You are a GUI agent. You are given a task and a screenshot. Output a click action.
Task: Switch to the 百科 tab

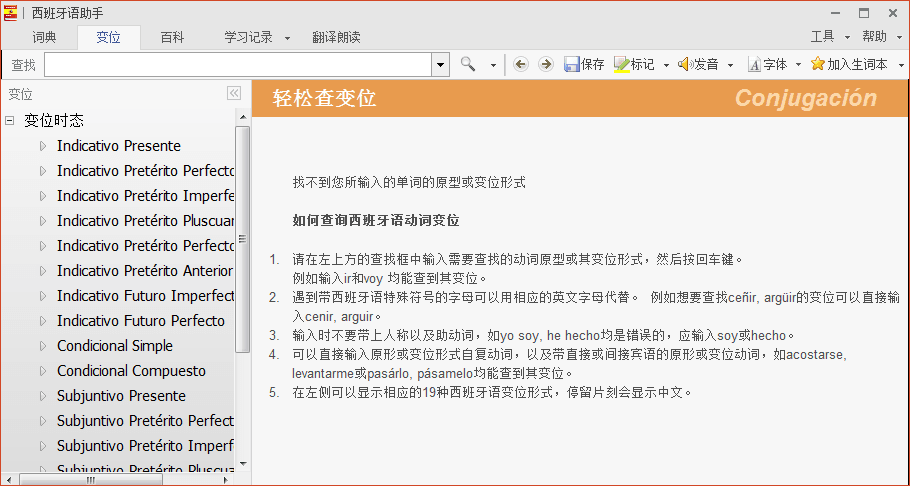(172, 37)
